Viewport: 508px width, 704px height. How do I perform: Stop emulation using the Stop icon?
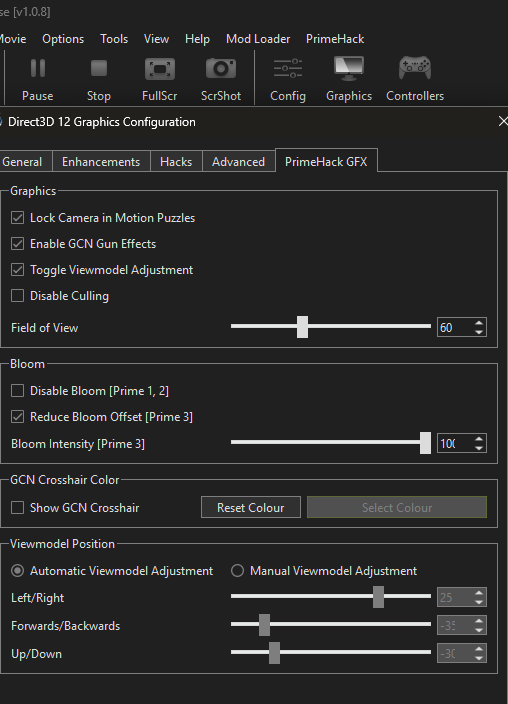tap(99, 69)
